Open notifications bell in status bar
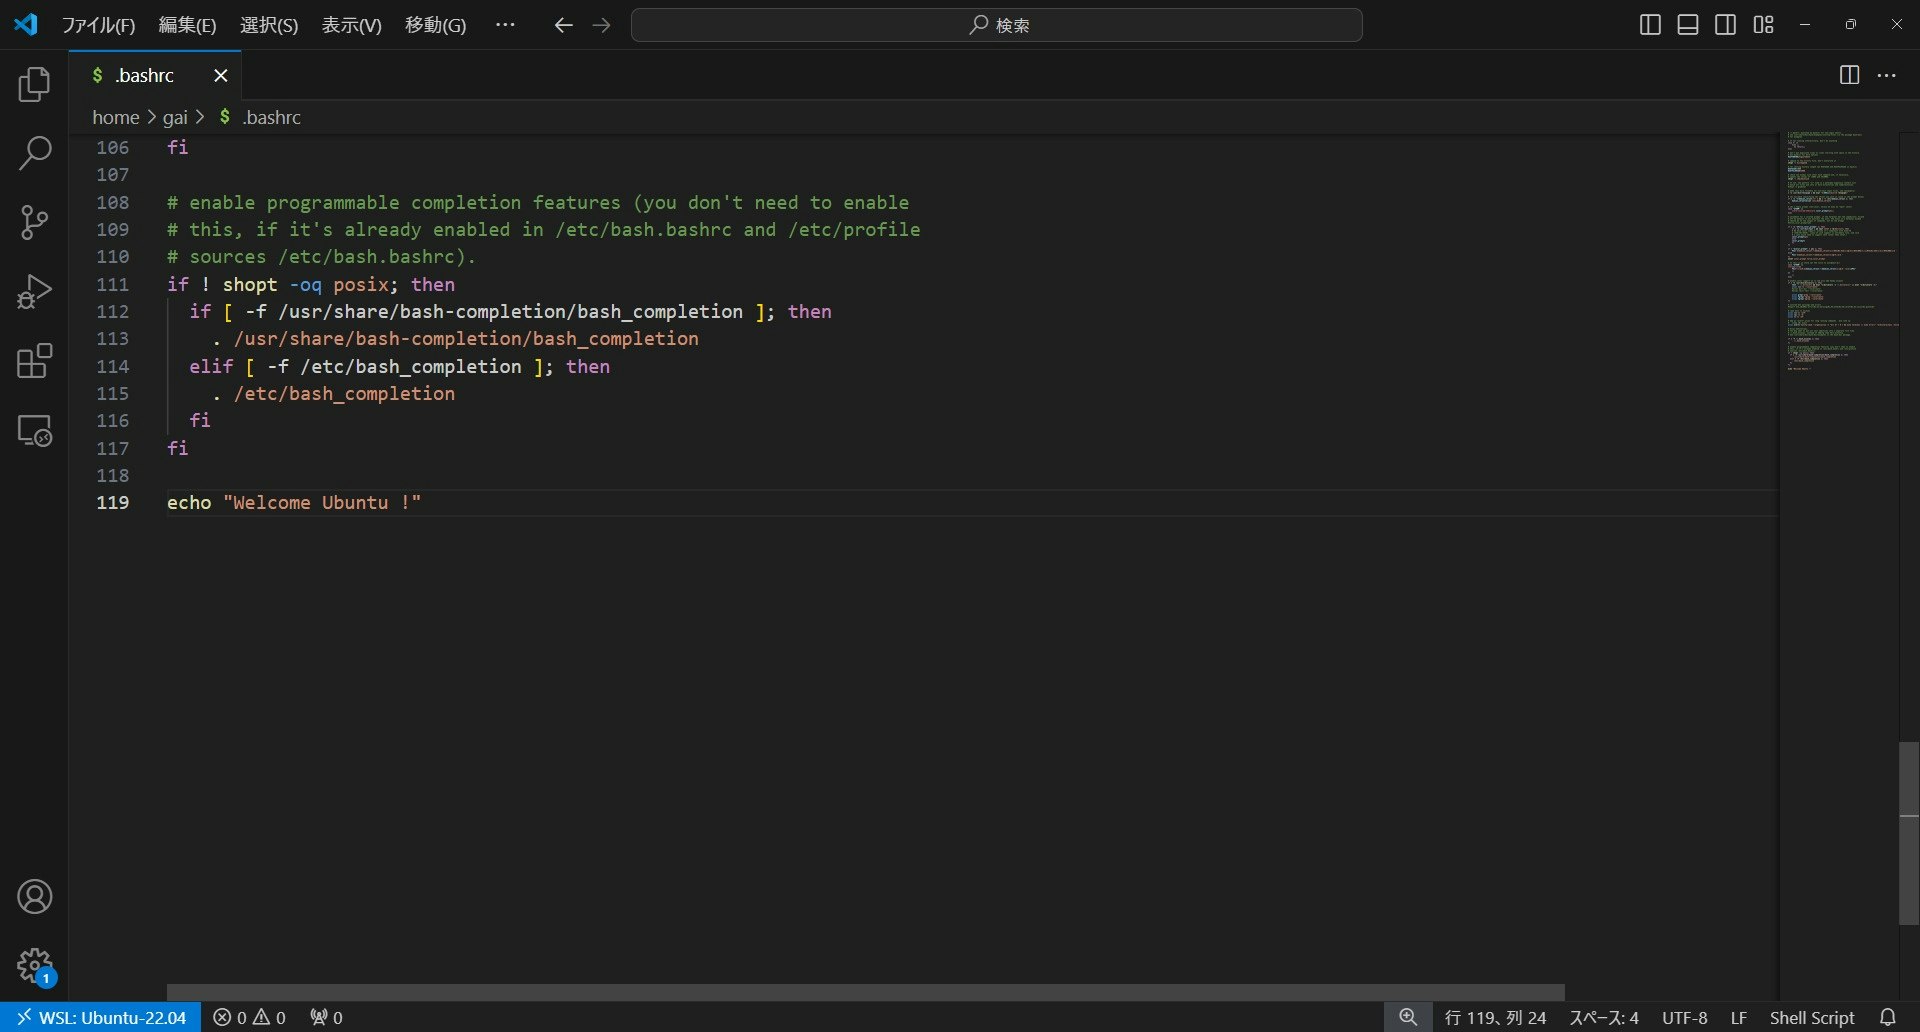 click(1888, 1017)
